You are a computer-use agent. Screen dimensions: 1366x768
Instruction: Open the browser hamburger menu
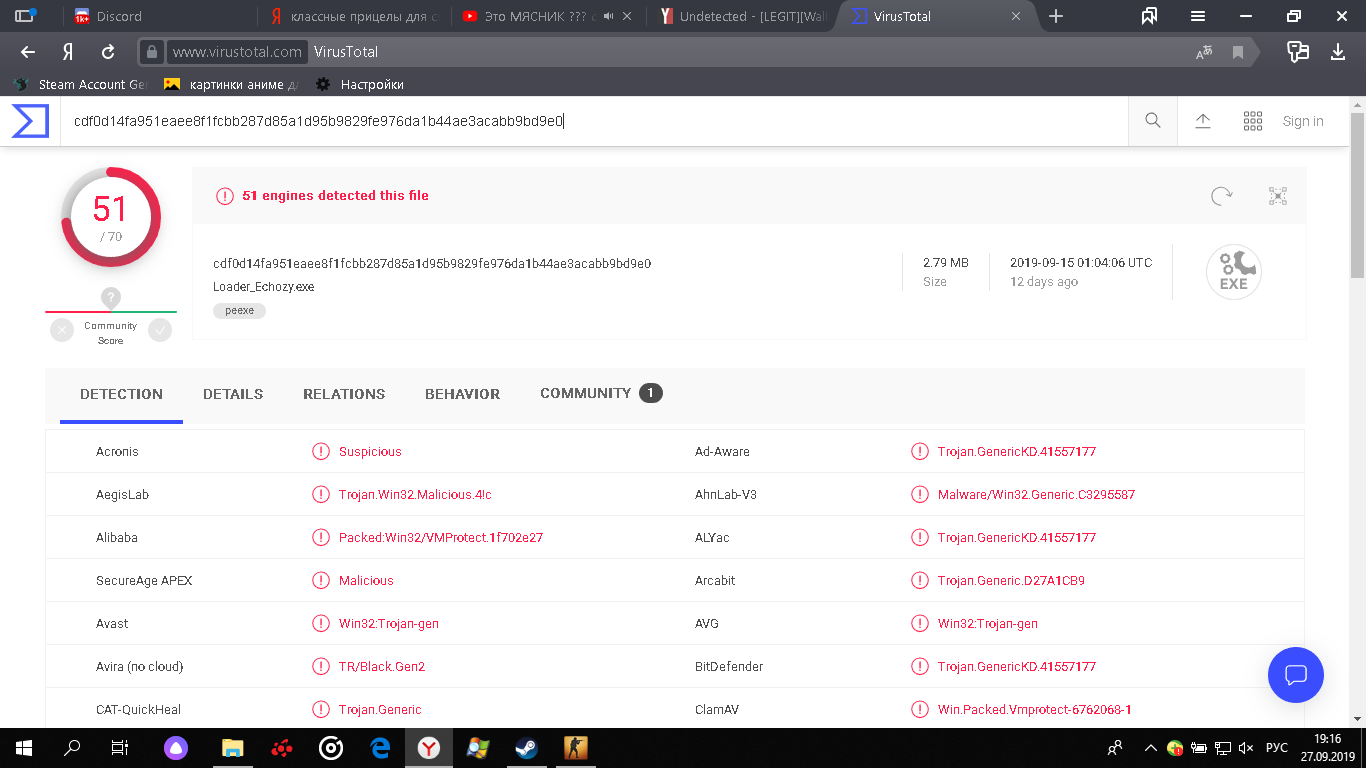1198,16
